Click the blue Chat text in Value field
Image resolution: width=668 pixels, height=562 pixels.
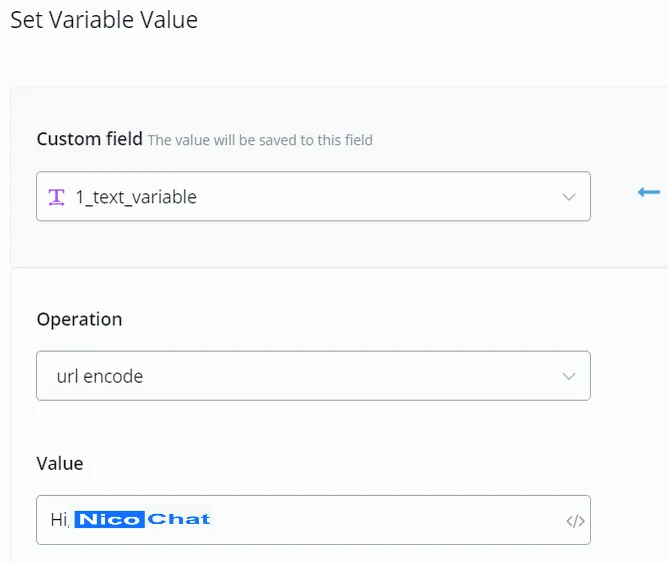point(179,519)
